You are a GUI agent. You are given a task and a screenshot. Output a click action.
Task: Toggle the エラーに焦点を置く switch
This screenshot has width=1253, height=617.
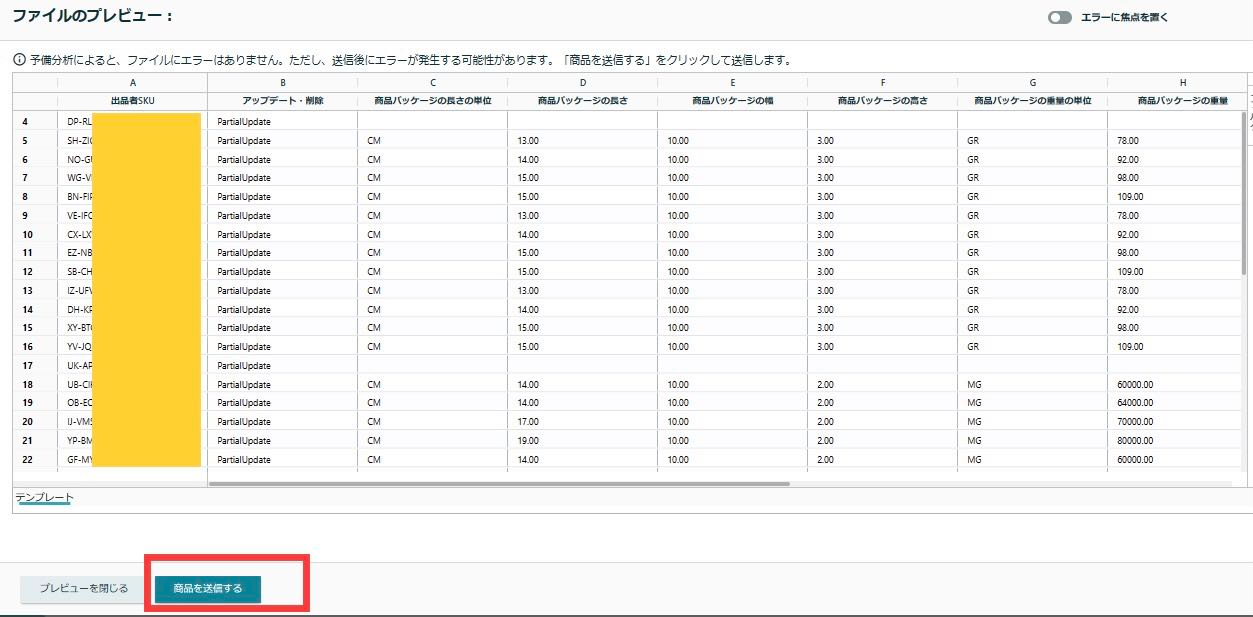point(1060,17)
